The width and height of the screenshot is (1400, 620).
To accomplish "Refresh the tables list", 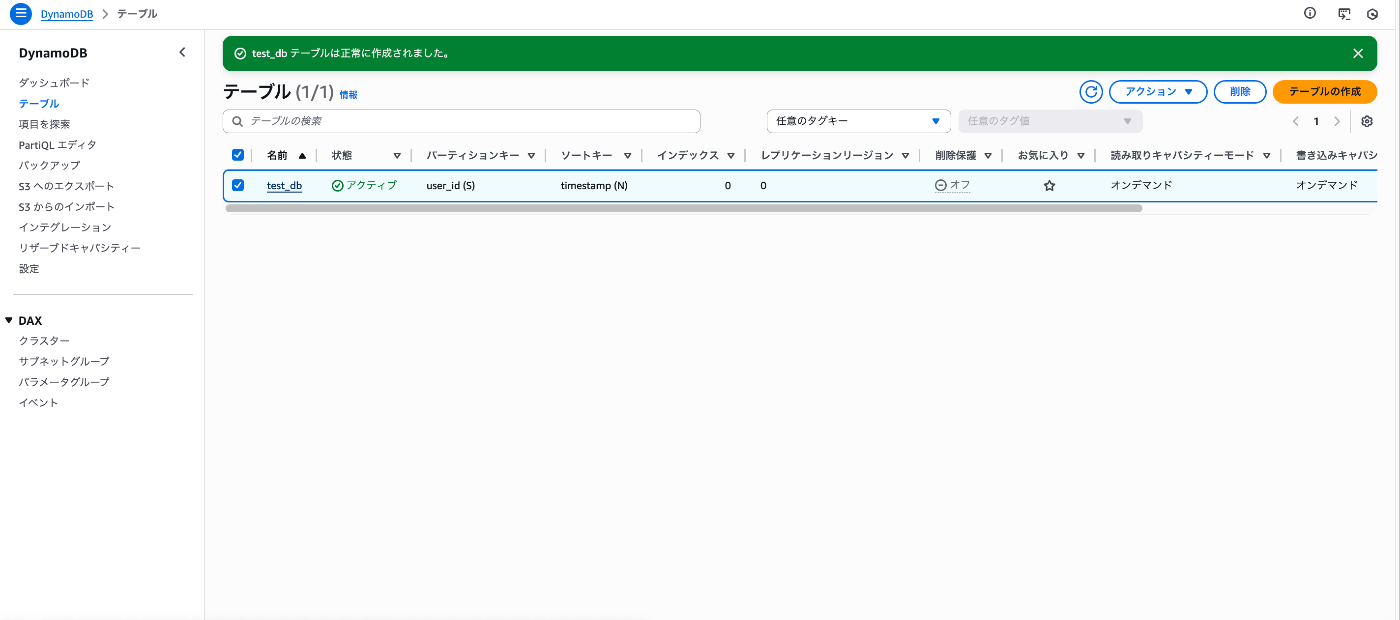I will coord(1091,92).
